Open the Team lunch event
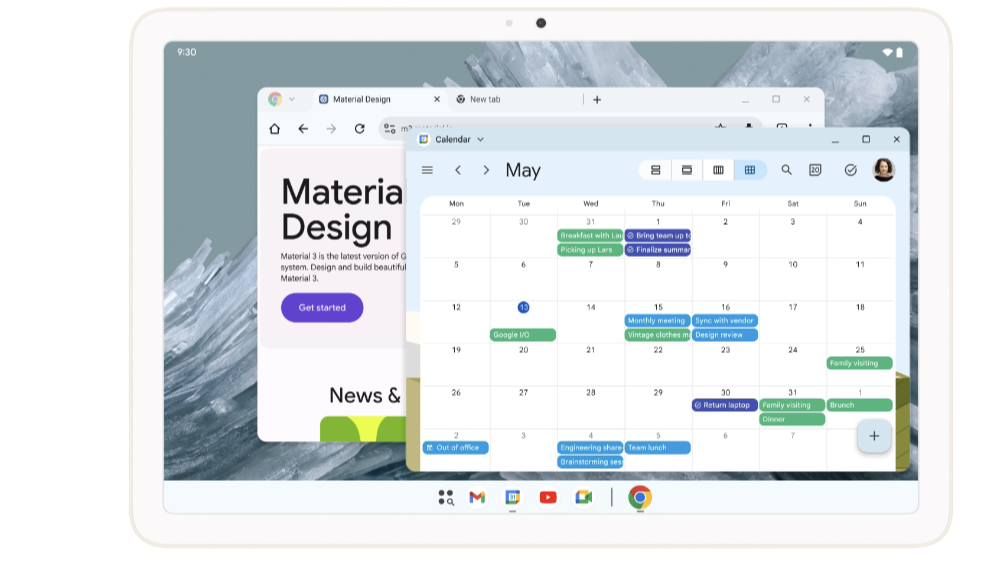Viewport: 1000px width, 562px height. pos(658,448)
